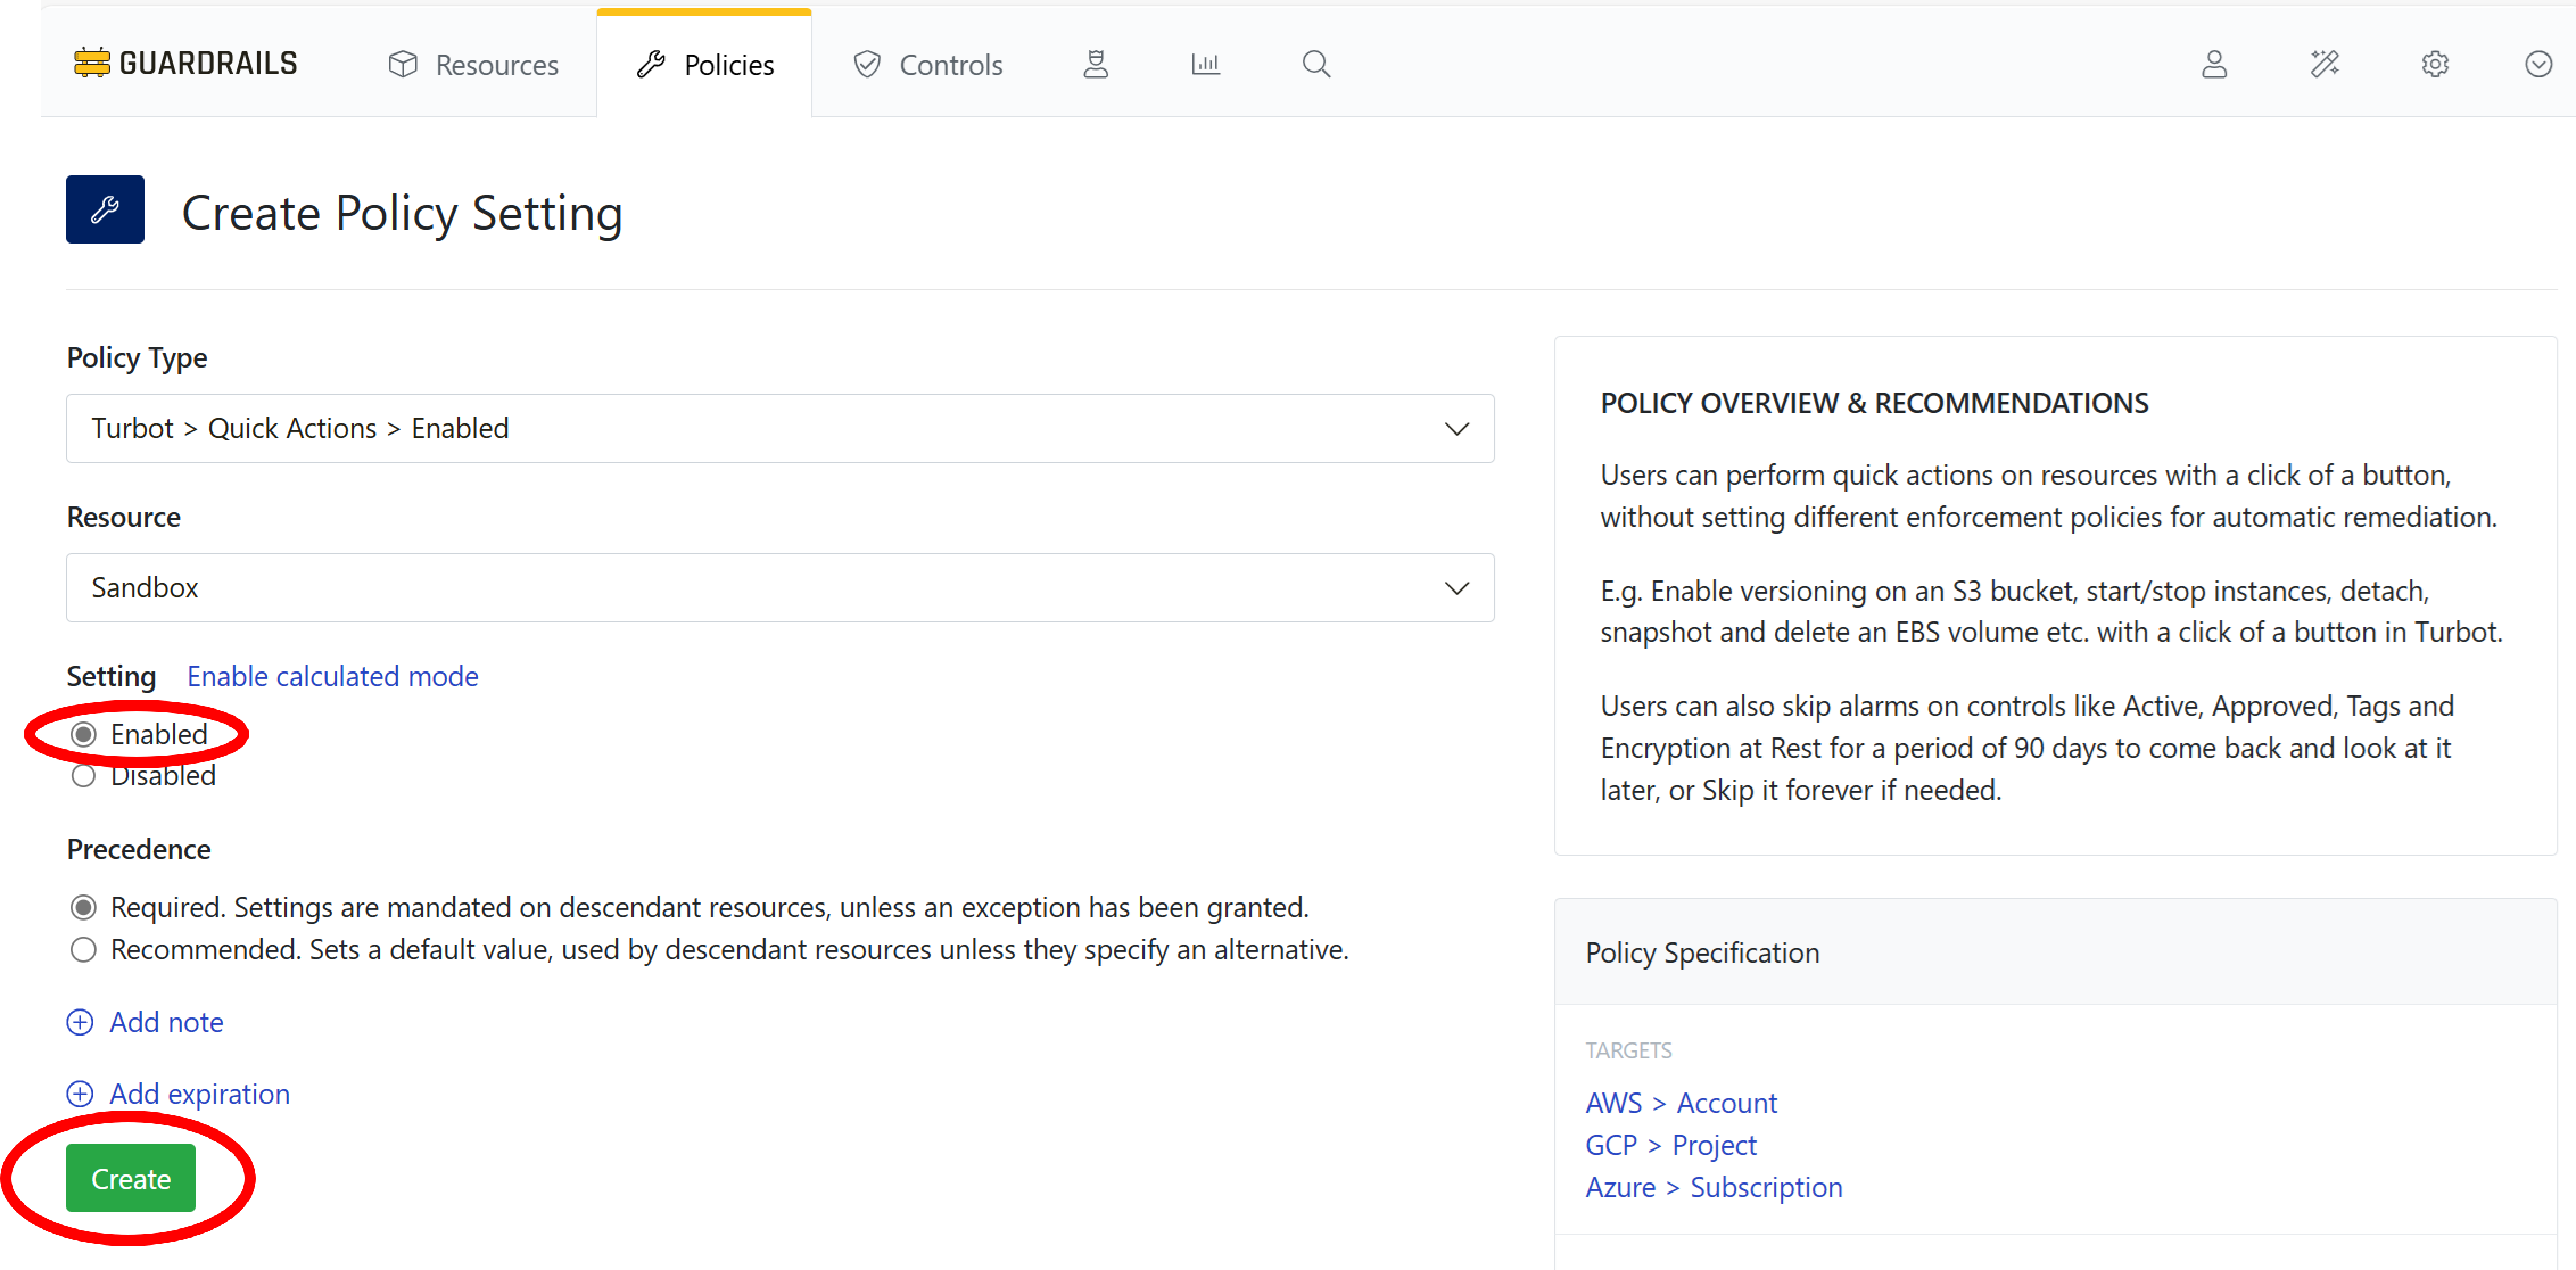This screenshot has height=1270, width=2576.
Task: Open the settings gear icon
Action: coord(2434,64)
